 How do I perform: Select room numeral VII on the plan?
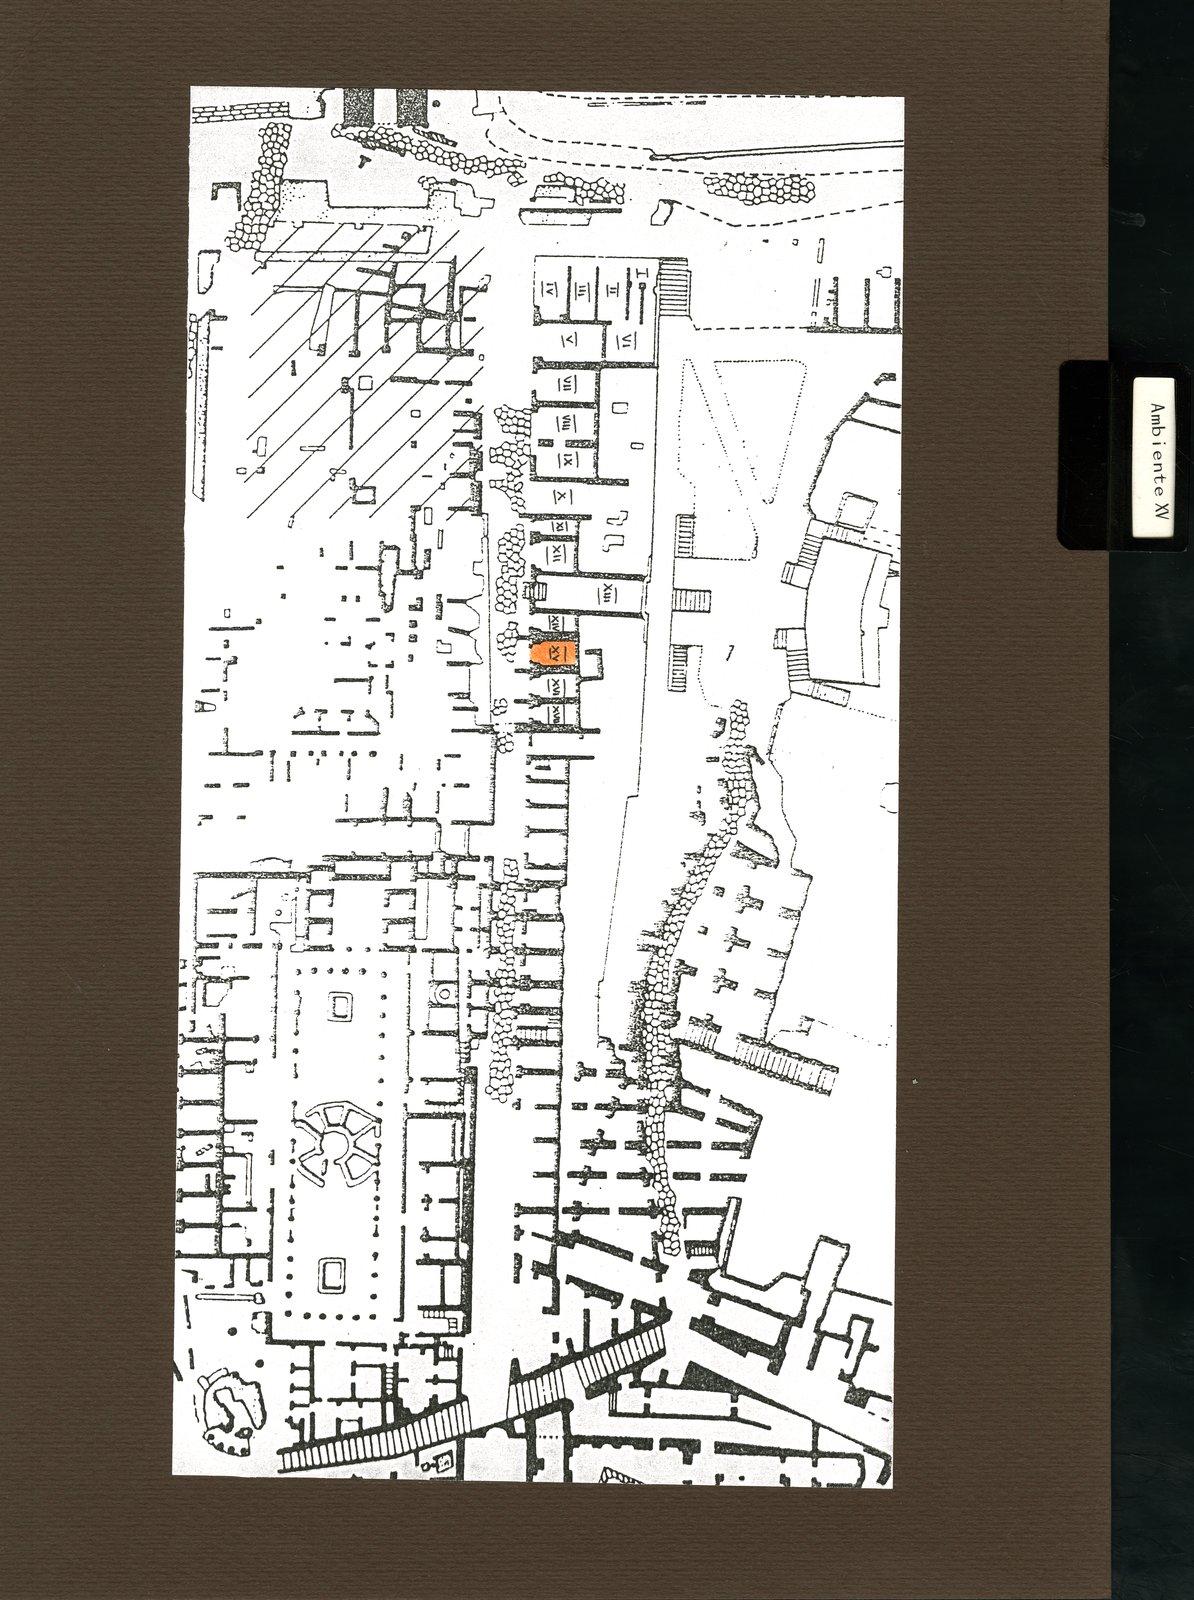[x=566, y=383]
